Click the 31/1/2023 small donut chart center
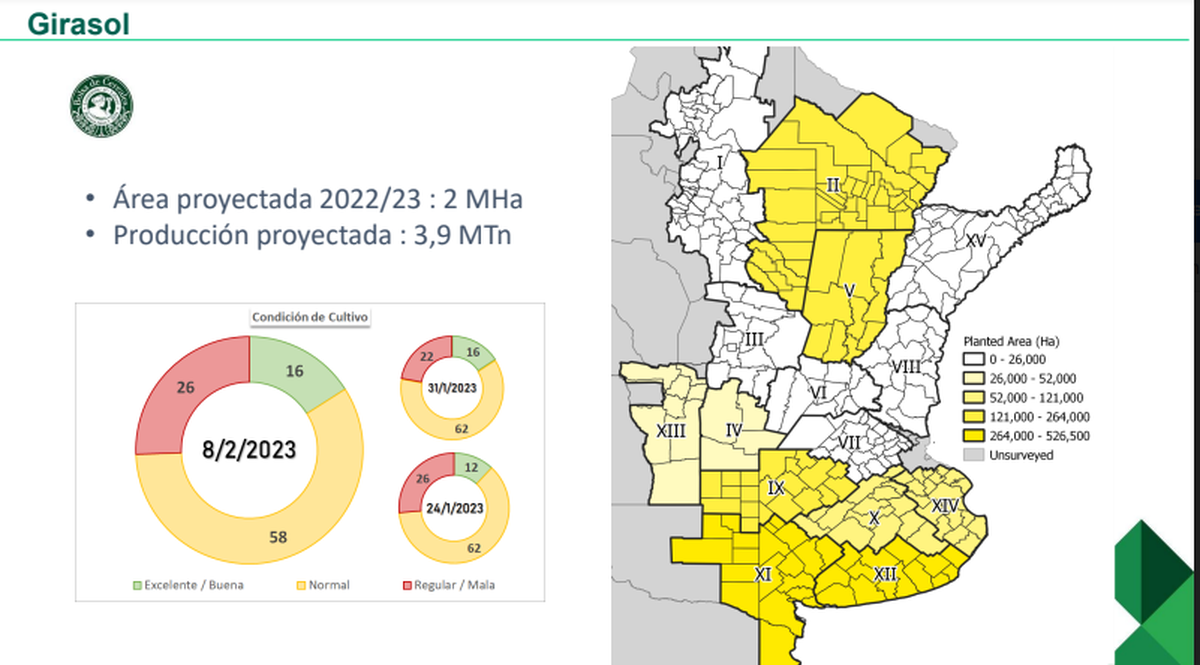The image size is (1200, 665). click(x=452, y=388)
